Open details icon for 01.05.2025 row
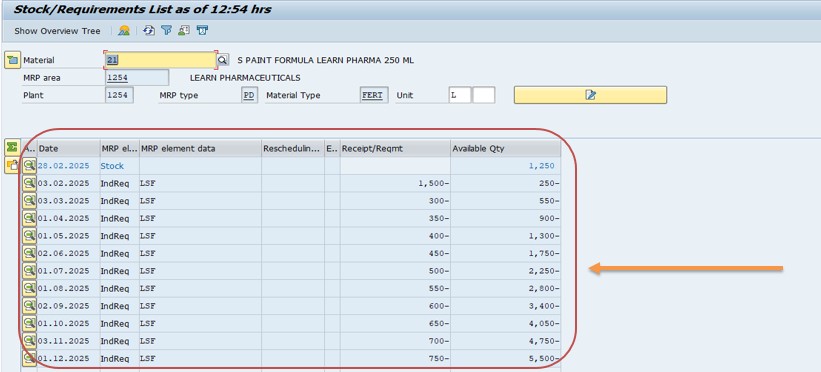821x372 pixels. pos(29,236)
